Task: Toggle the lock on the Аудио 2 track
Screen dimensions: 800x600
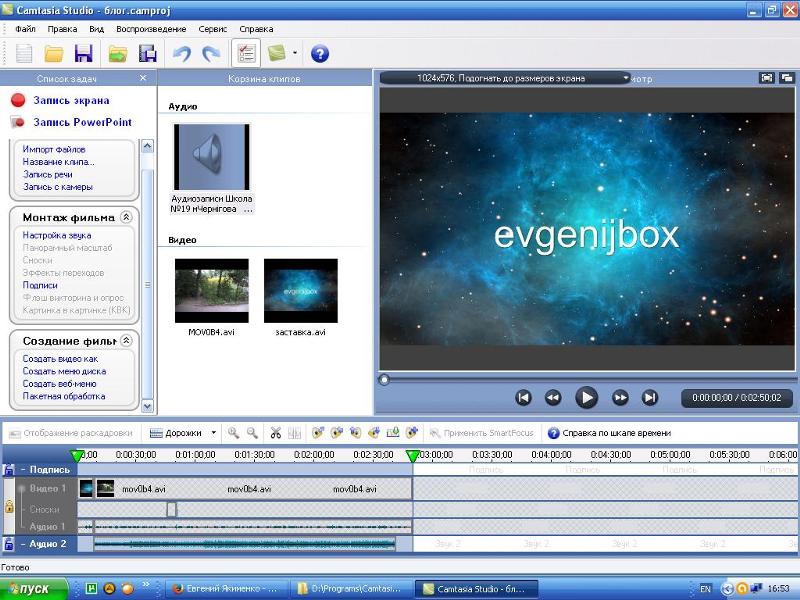Action: pos(9,544)
